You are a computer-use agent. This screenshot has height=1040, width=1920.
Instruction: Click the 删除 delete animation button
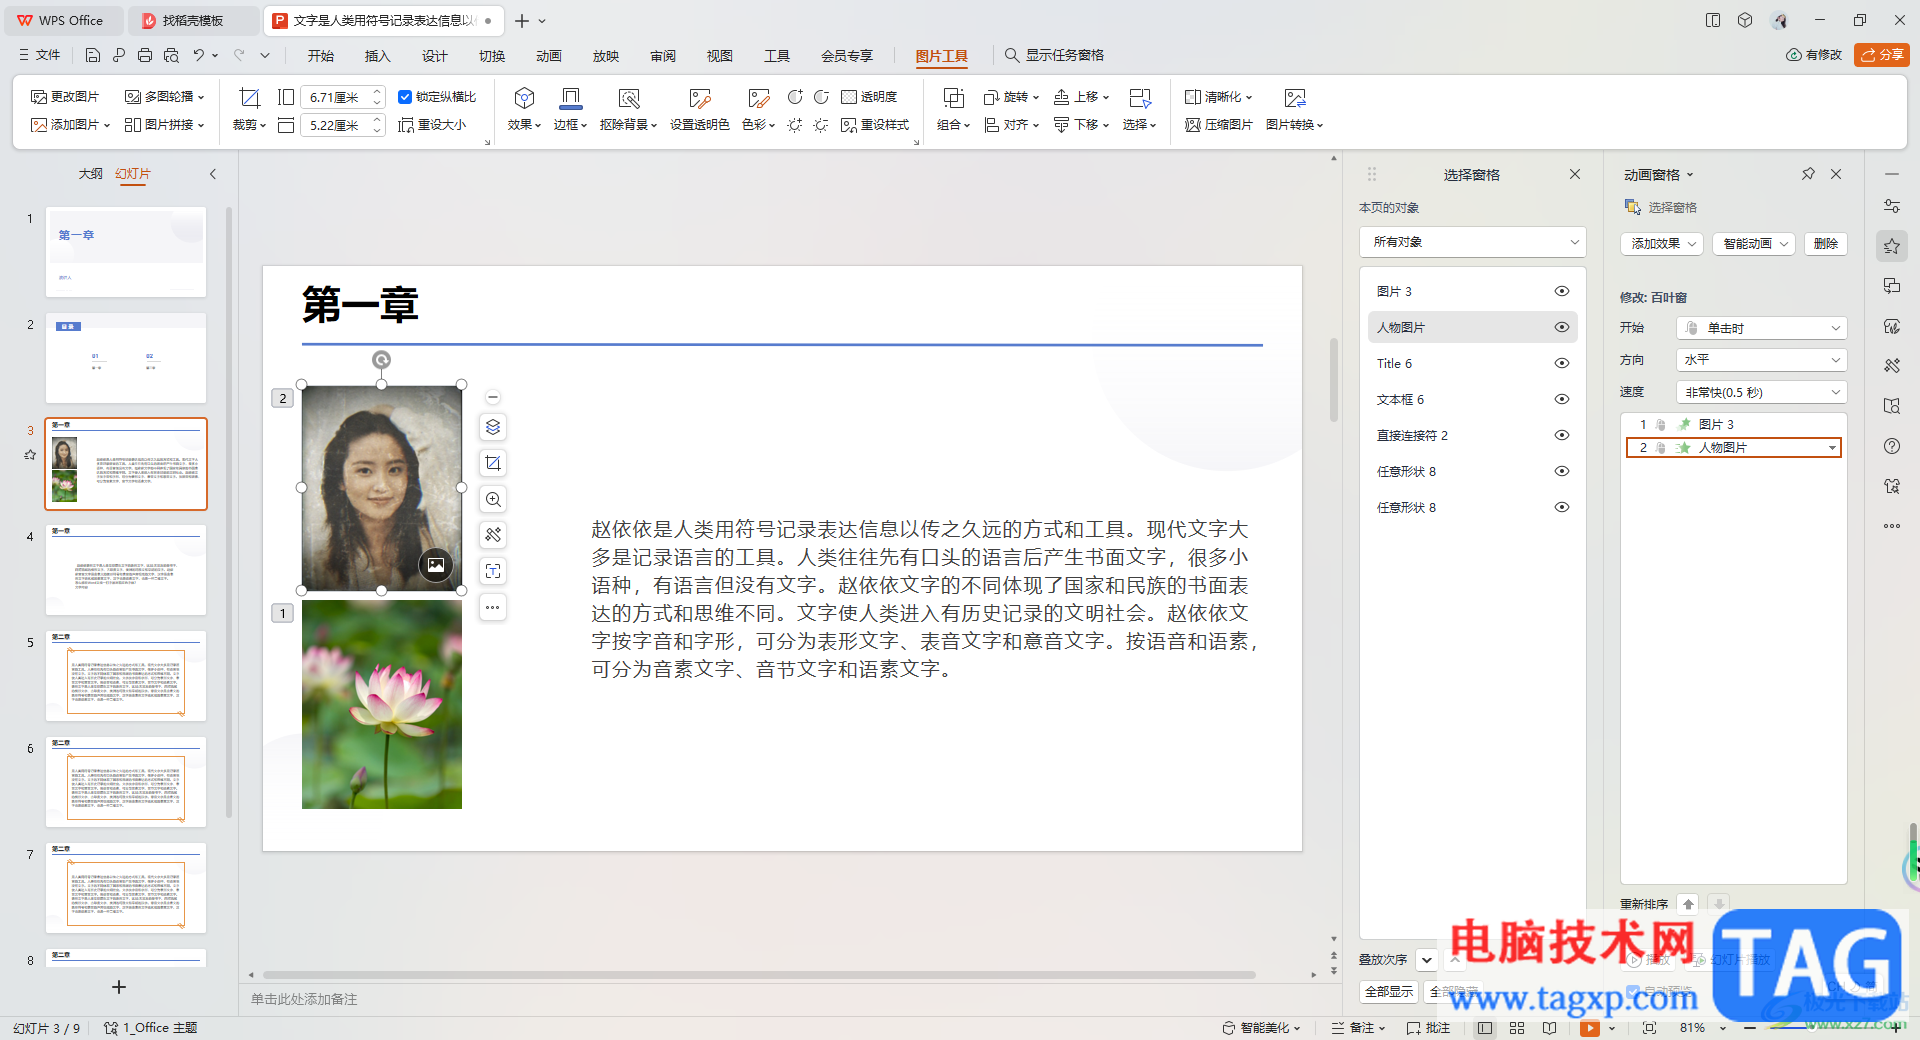coord(1826,243)
